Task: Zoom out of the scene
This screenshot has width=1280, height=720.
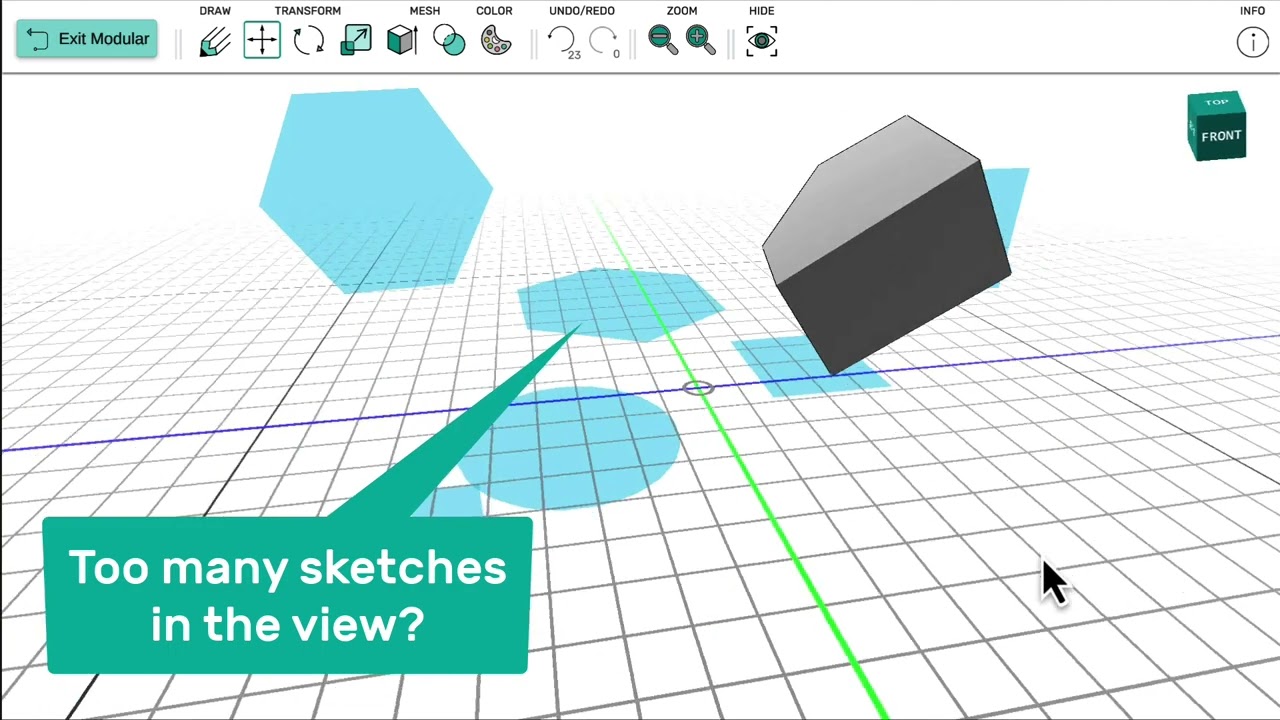Action: [662, 40]
